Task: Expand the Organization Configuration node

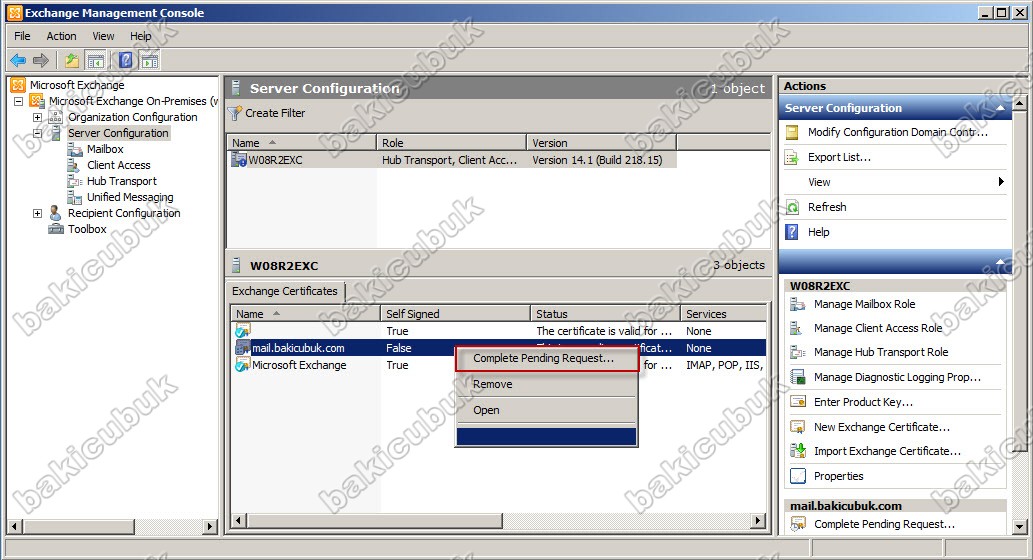Action: (38, 117)
